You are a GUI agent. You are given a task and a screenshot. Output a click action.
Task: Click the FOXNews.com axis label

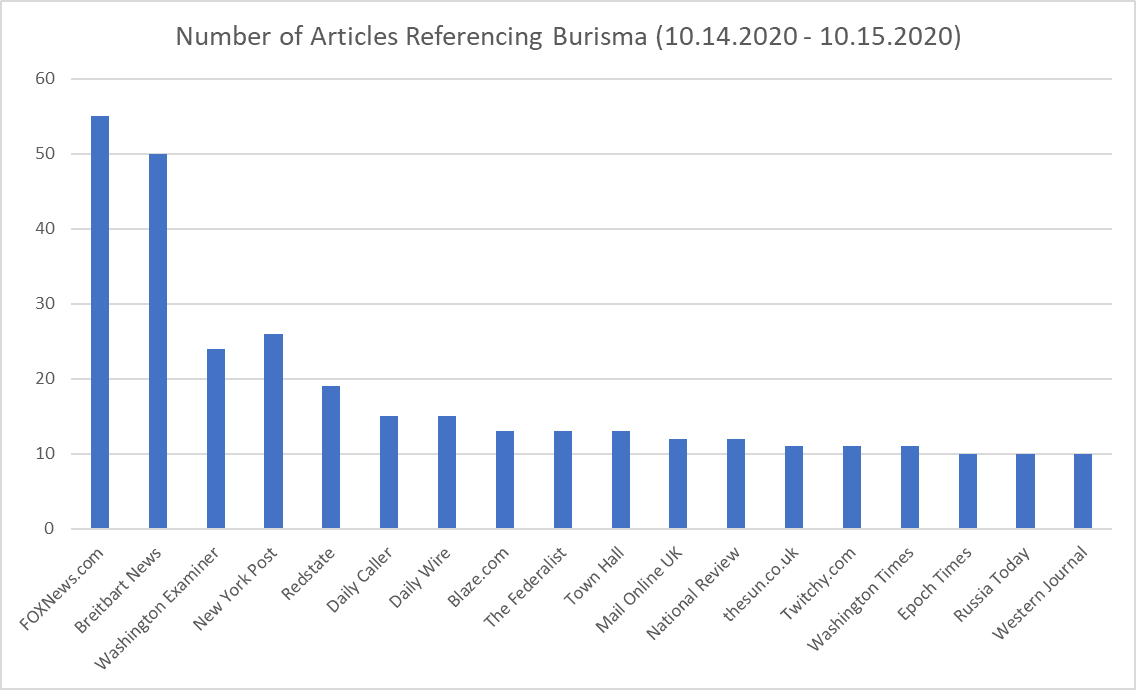pyautogui.click(x=62, y=589)
